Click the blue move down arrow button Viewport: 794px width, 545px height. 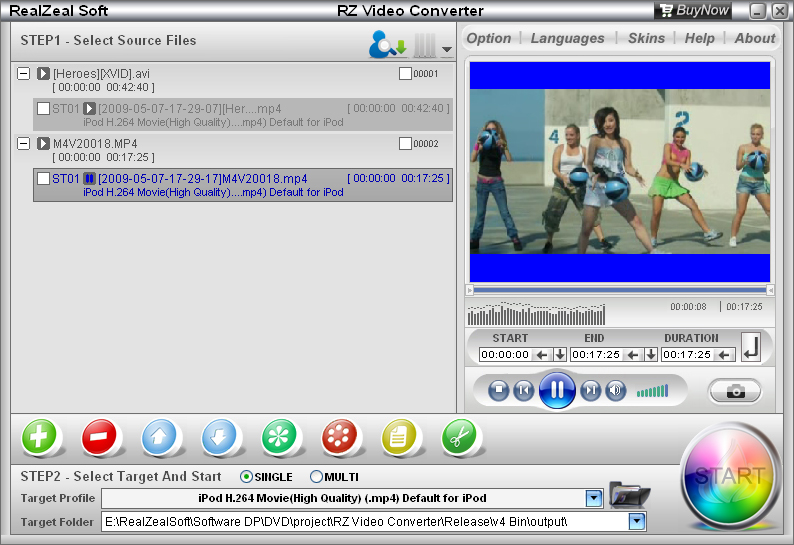pos(220,437)
